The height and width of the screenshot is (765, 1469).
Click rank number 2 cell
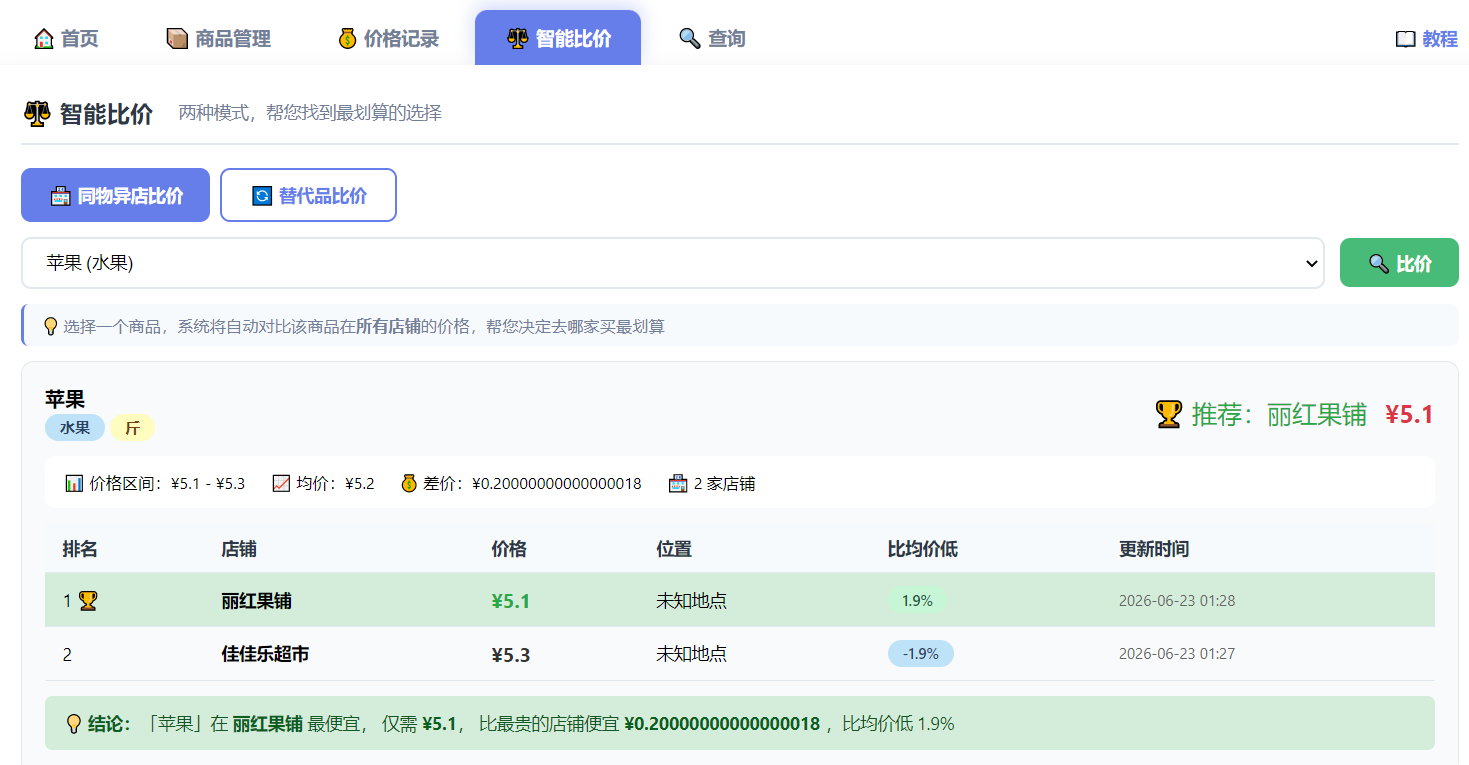tap(67, 655)
